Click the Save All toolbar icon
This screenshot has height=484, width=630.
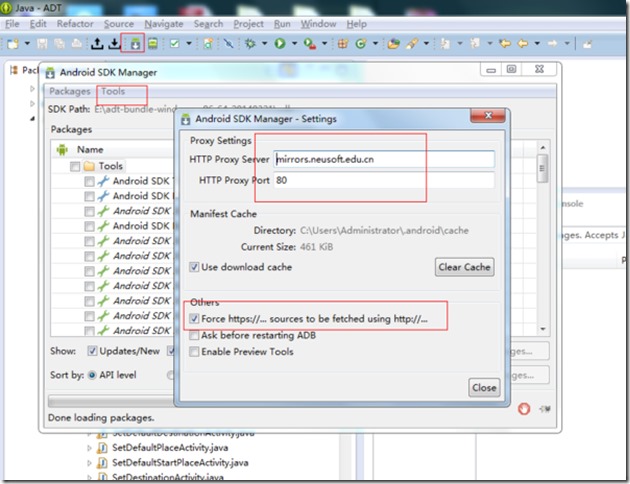(59, 43)
